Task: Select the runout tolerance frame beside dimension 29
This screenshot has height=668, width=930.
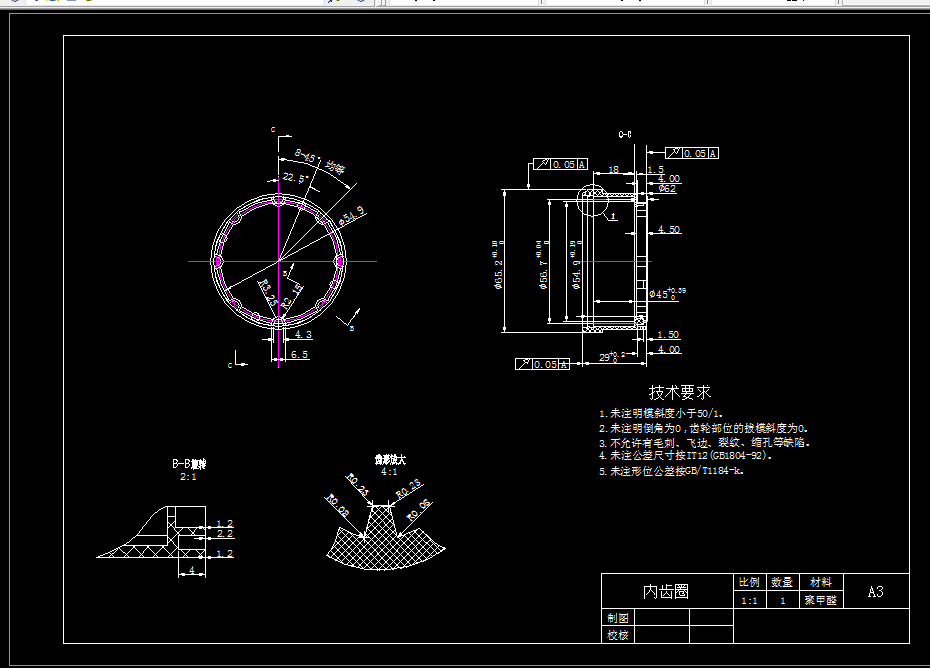Action: 542,364
